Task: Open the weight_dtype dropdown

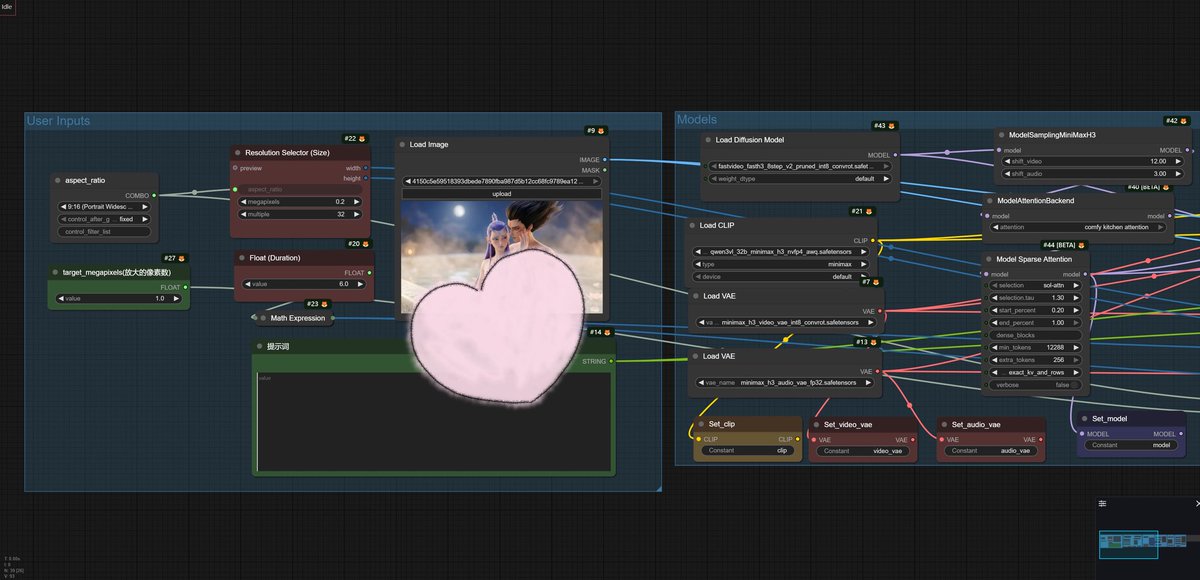Action: coord(798,179)
